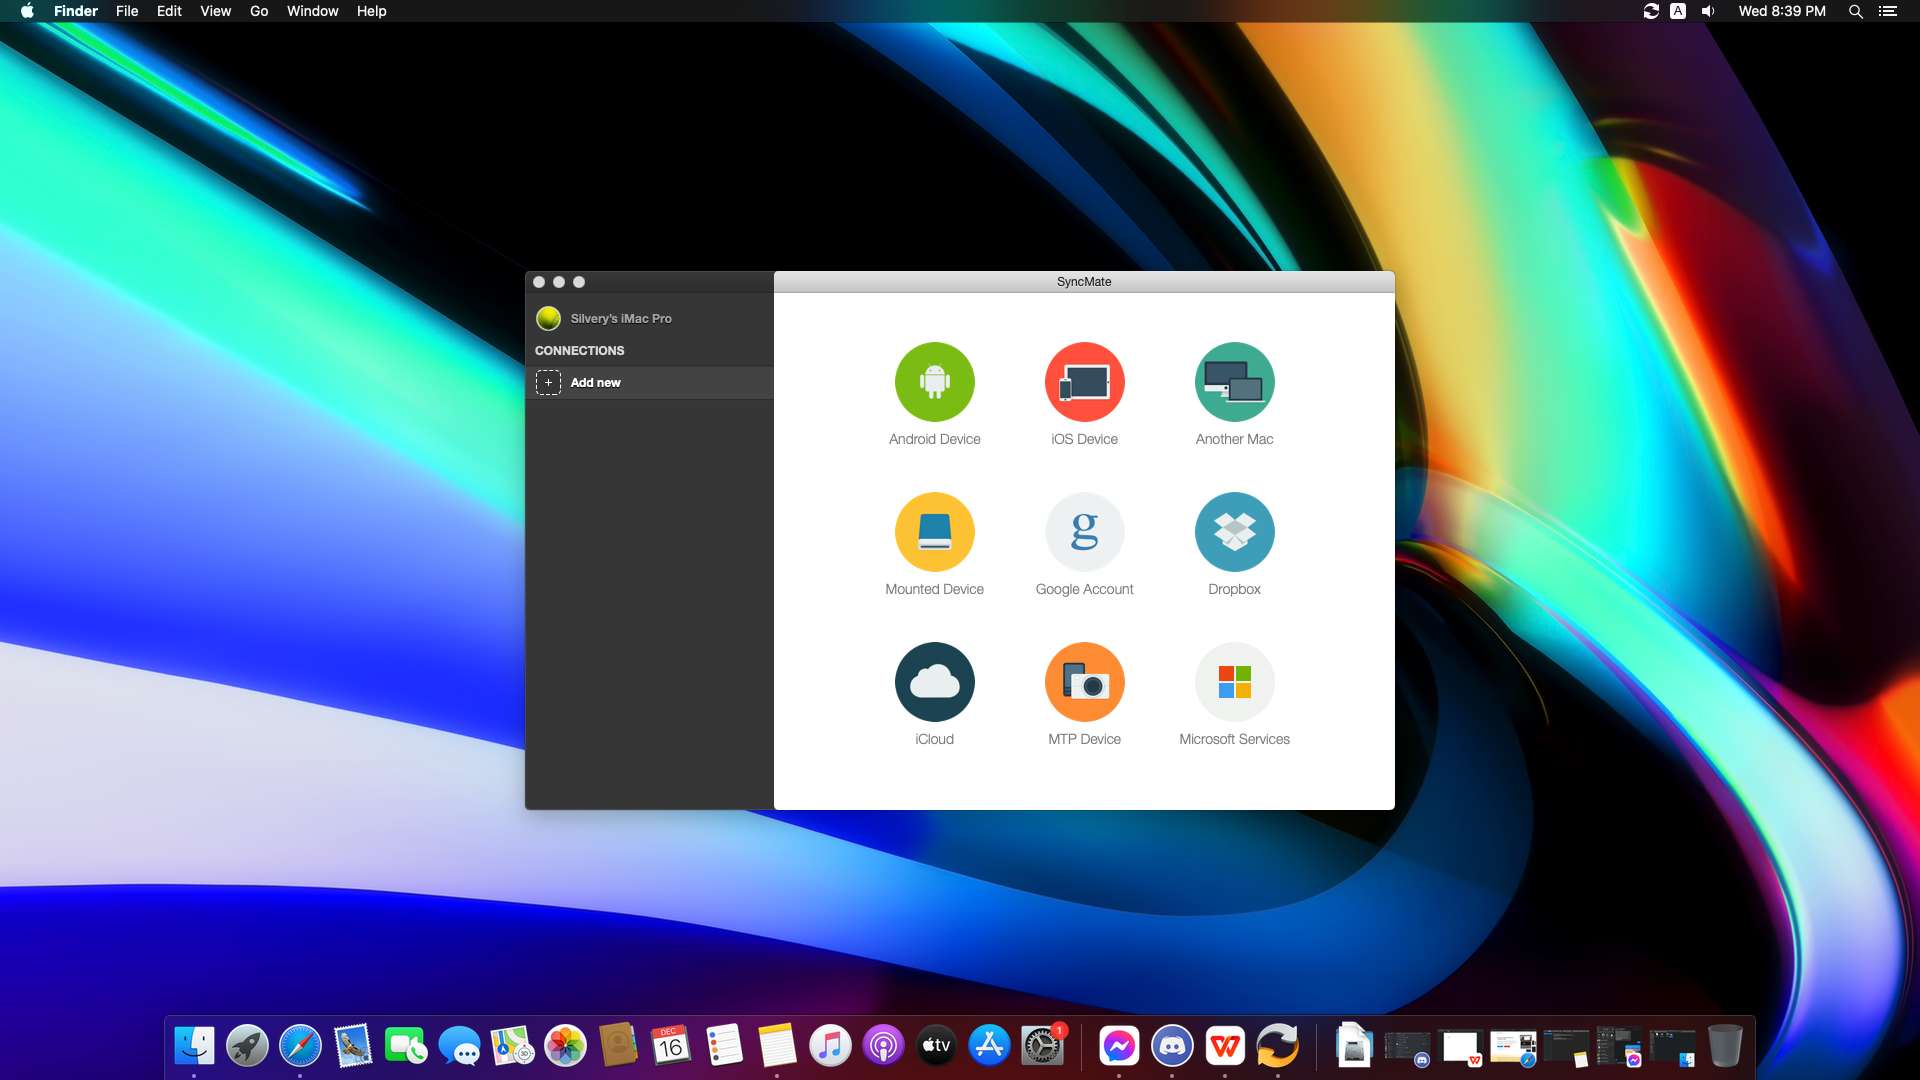Open the Go menu in Finder
The height and width of the screenshot is (1080, 1920).
(x=258, y=11)
